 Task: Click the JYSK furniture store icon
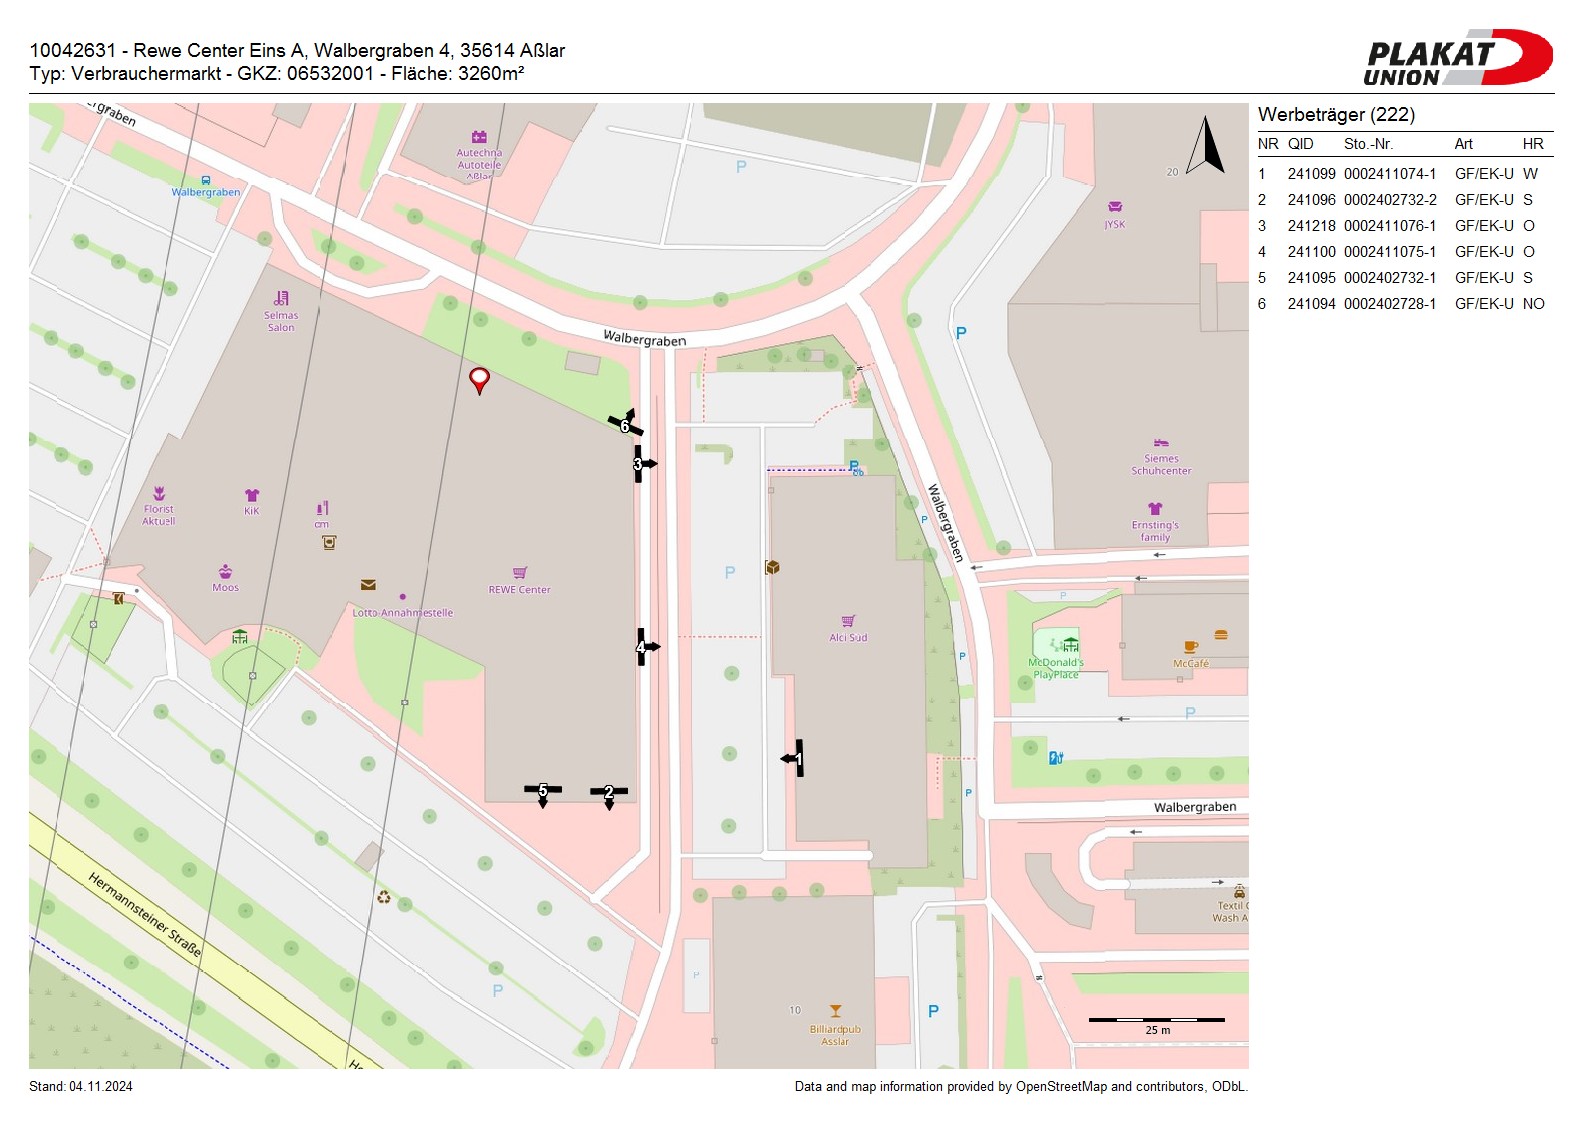pos(1115,207)
